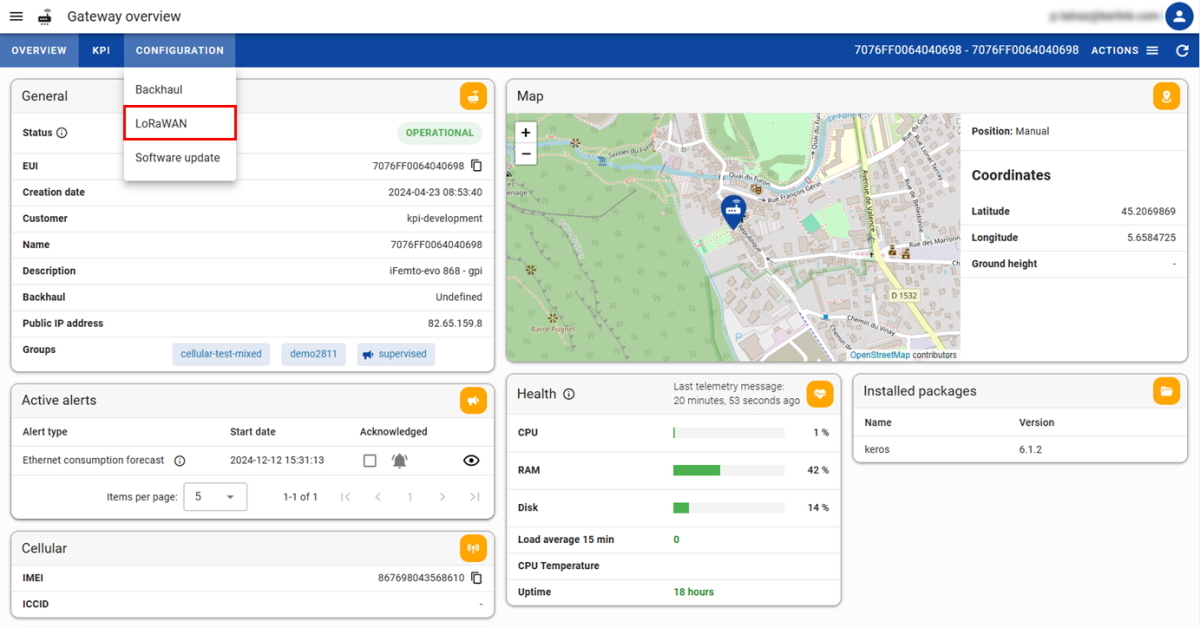Click the Alert type column header
1200x628 pixels.
click(x=45, y=432)
